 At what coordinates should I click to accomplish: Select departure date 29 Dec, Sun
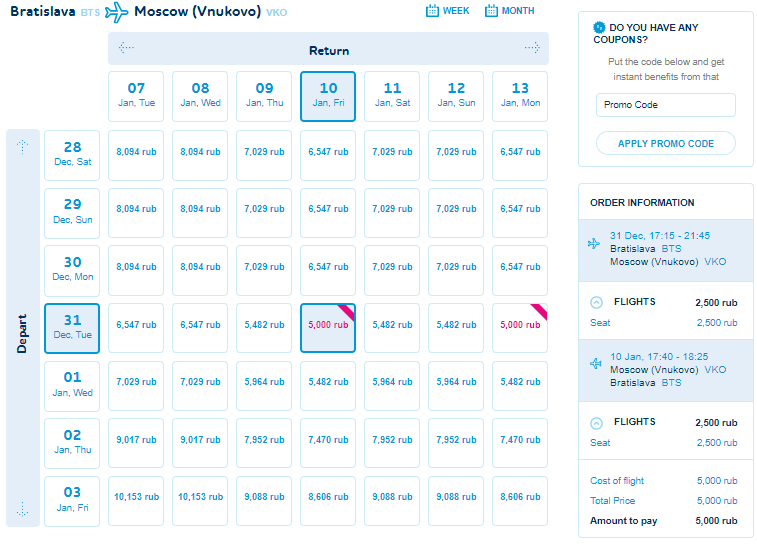pos(72,213)
